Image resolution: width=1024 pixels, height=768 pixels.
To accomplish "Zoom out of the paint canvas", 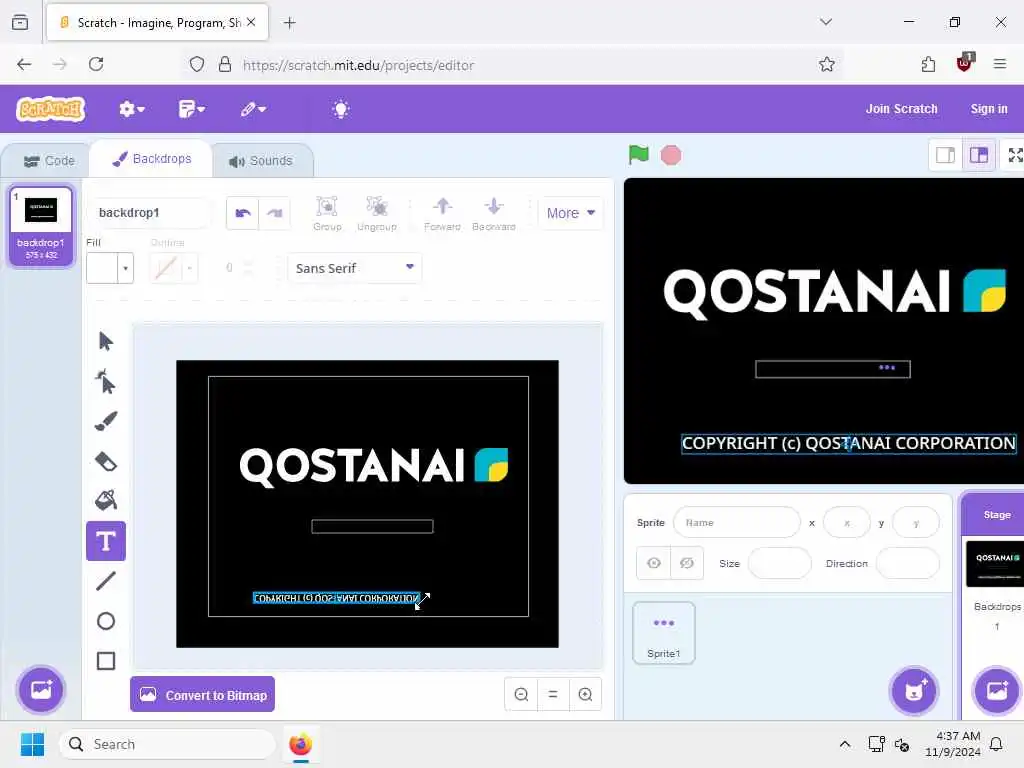I will click(521, 694).
